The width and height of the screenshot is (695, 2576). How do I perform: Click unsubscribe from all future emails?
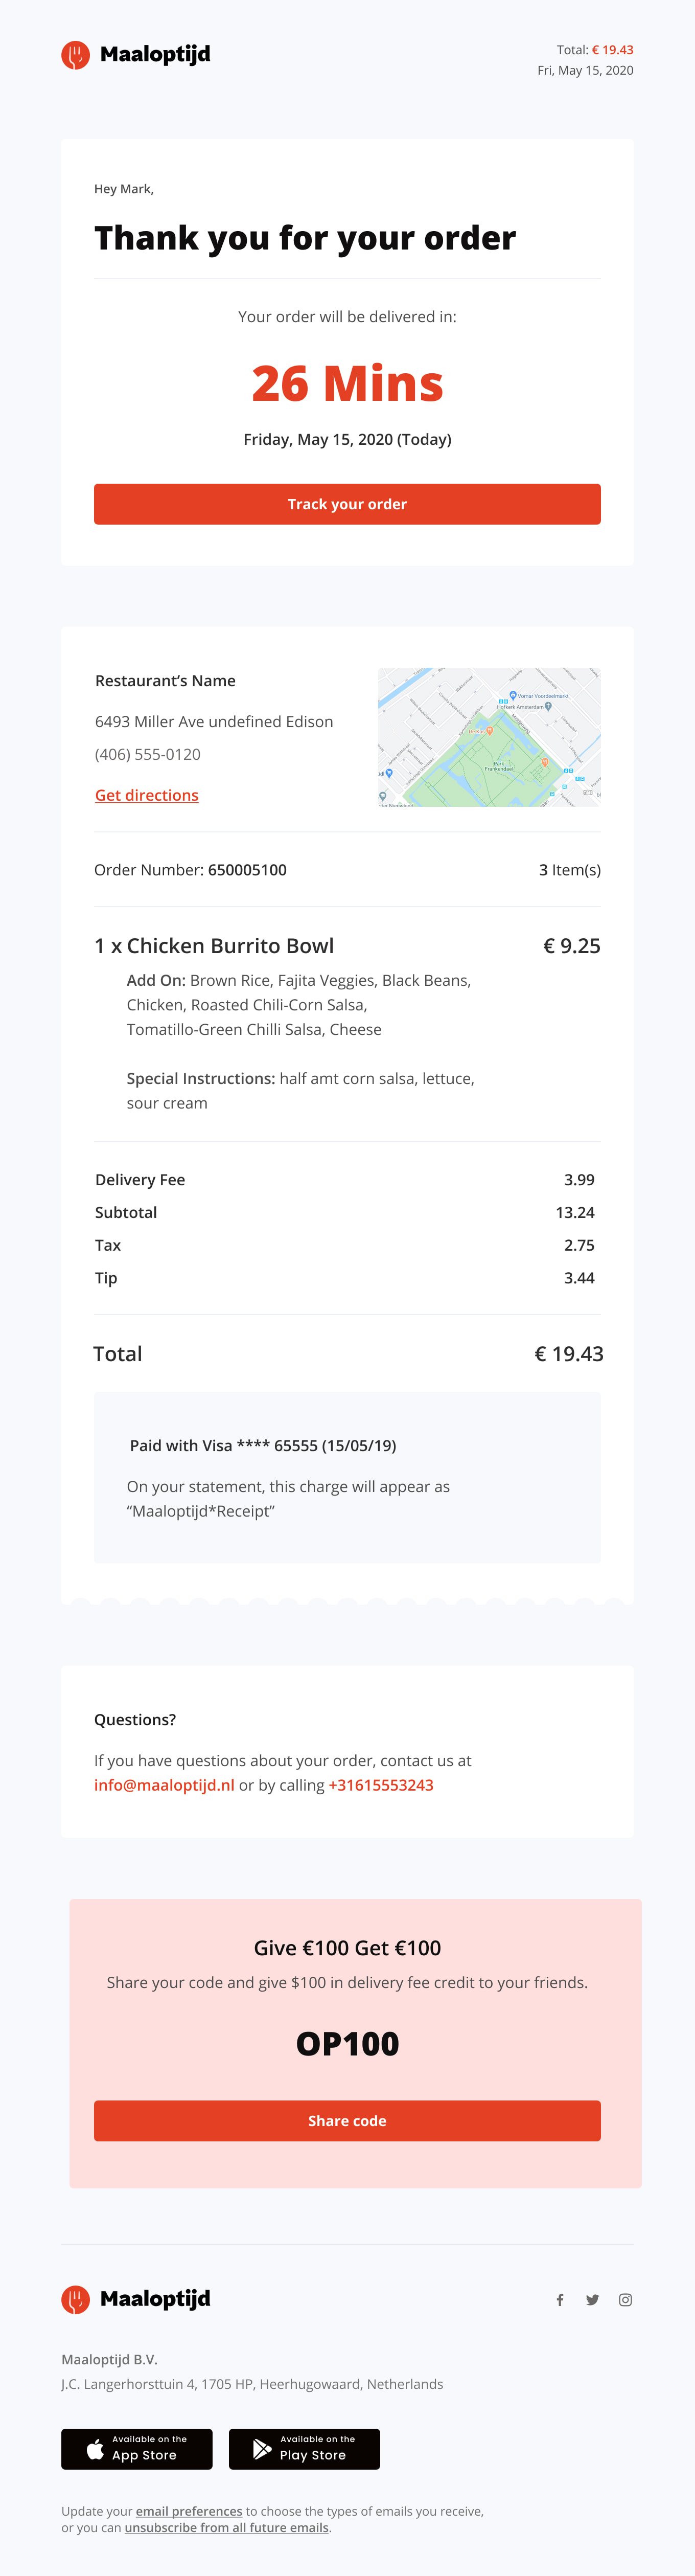click(226, 2527)
